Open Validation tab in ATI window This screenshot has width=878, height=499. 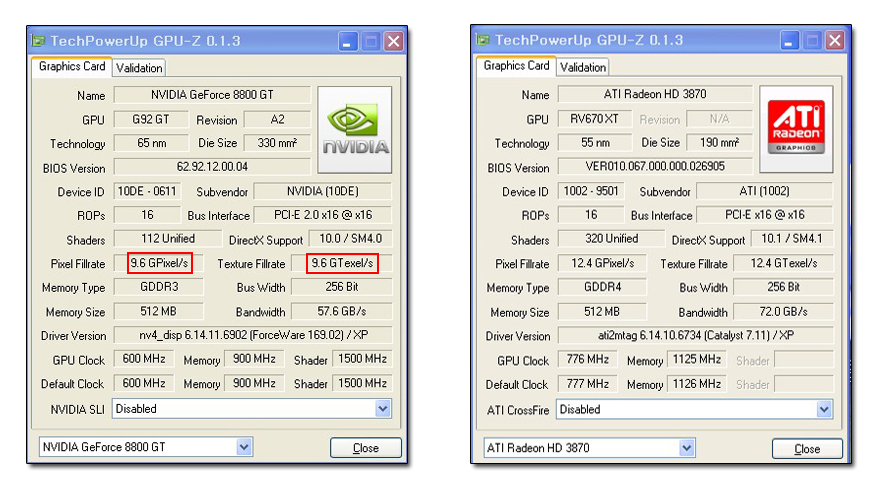[582, 67]
